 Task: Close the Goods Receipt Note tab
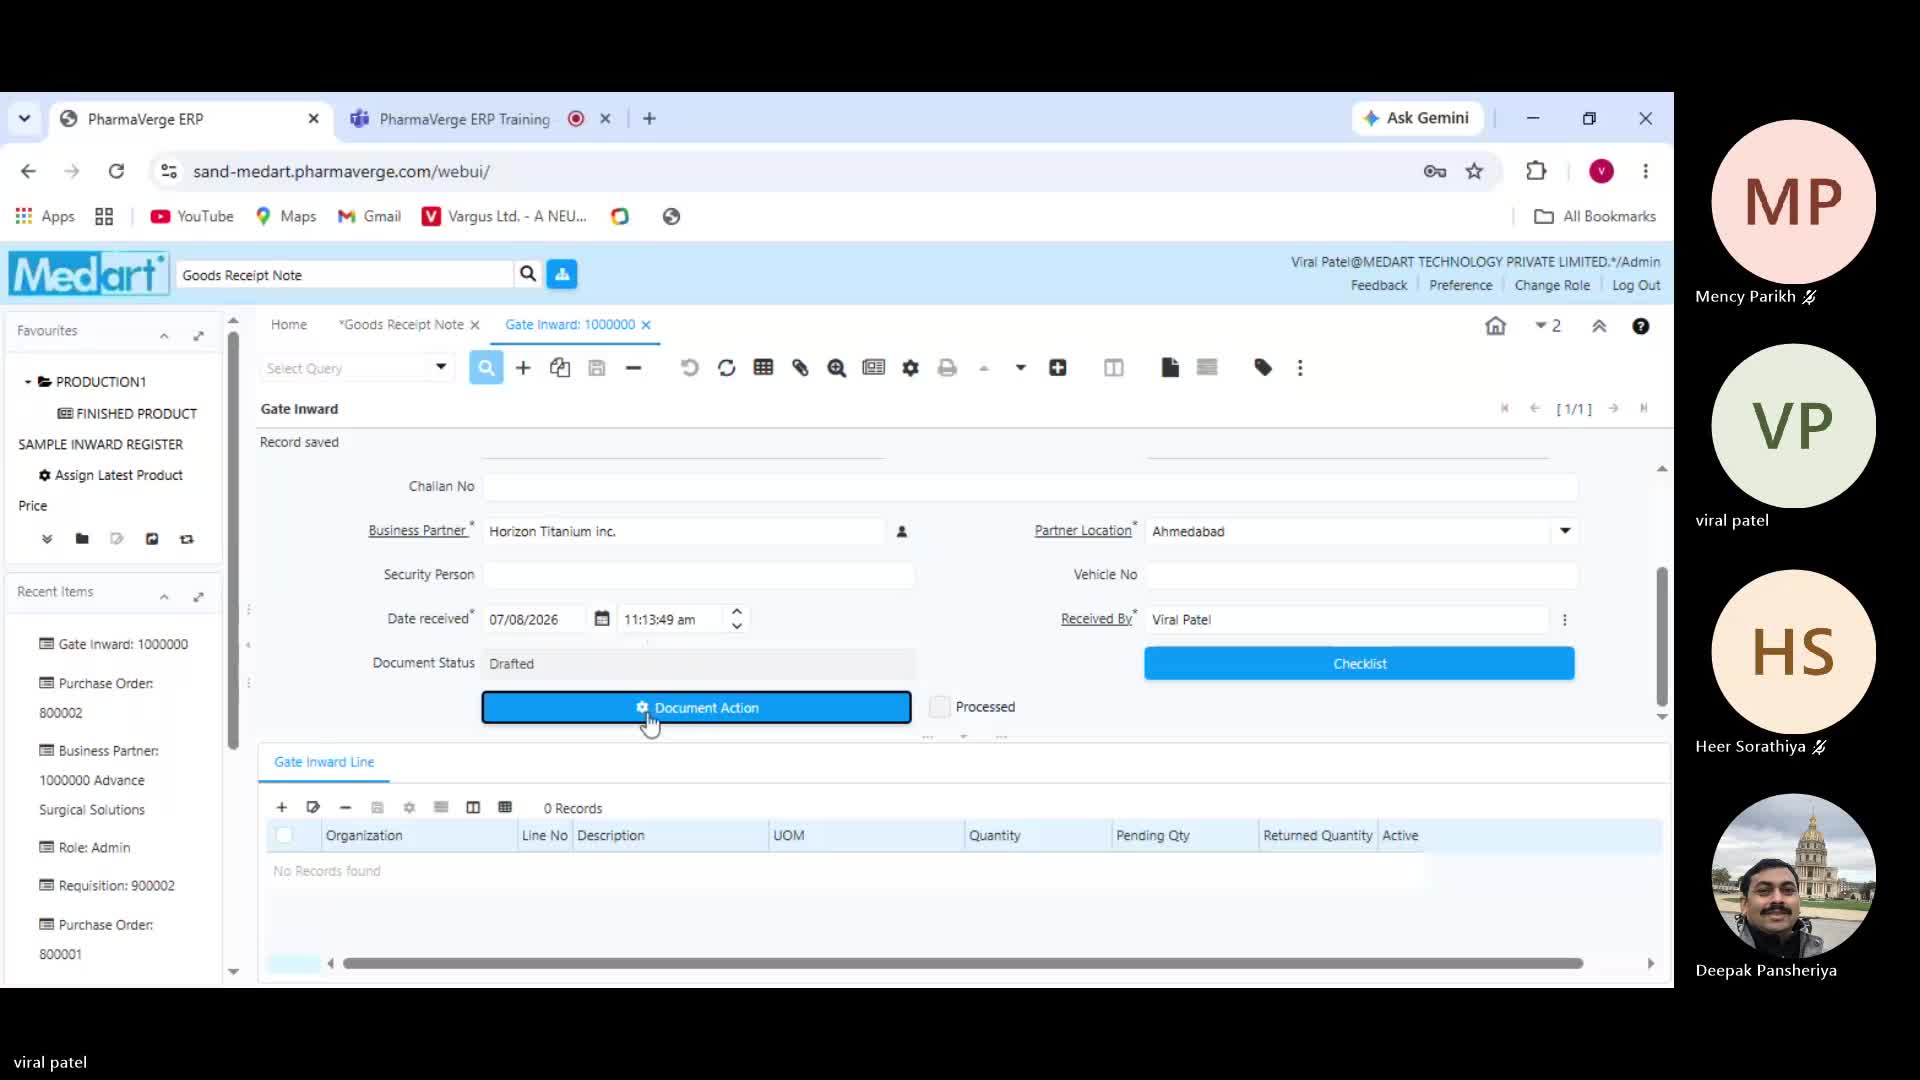(475, 325)
